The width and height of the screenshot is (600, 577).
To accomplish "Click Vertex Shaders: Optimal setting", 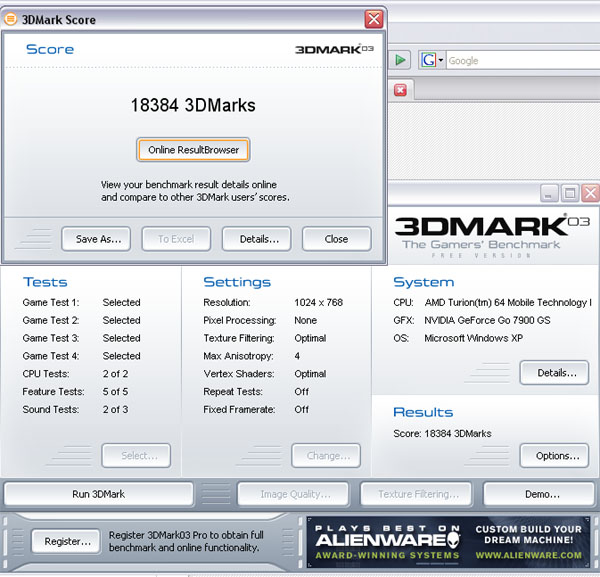I will click(x=265, y=374).
